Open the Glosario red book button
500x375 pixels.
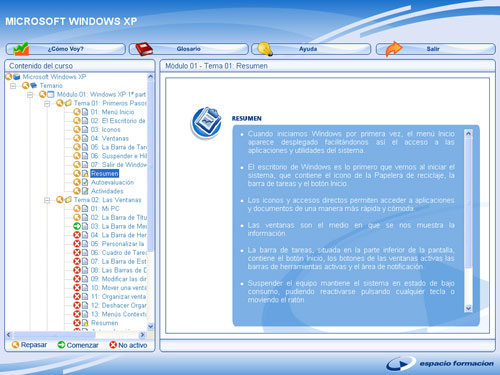(x=189, y=49)
